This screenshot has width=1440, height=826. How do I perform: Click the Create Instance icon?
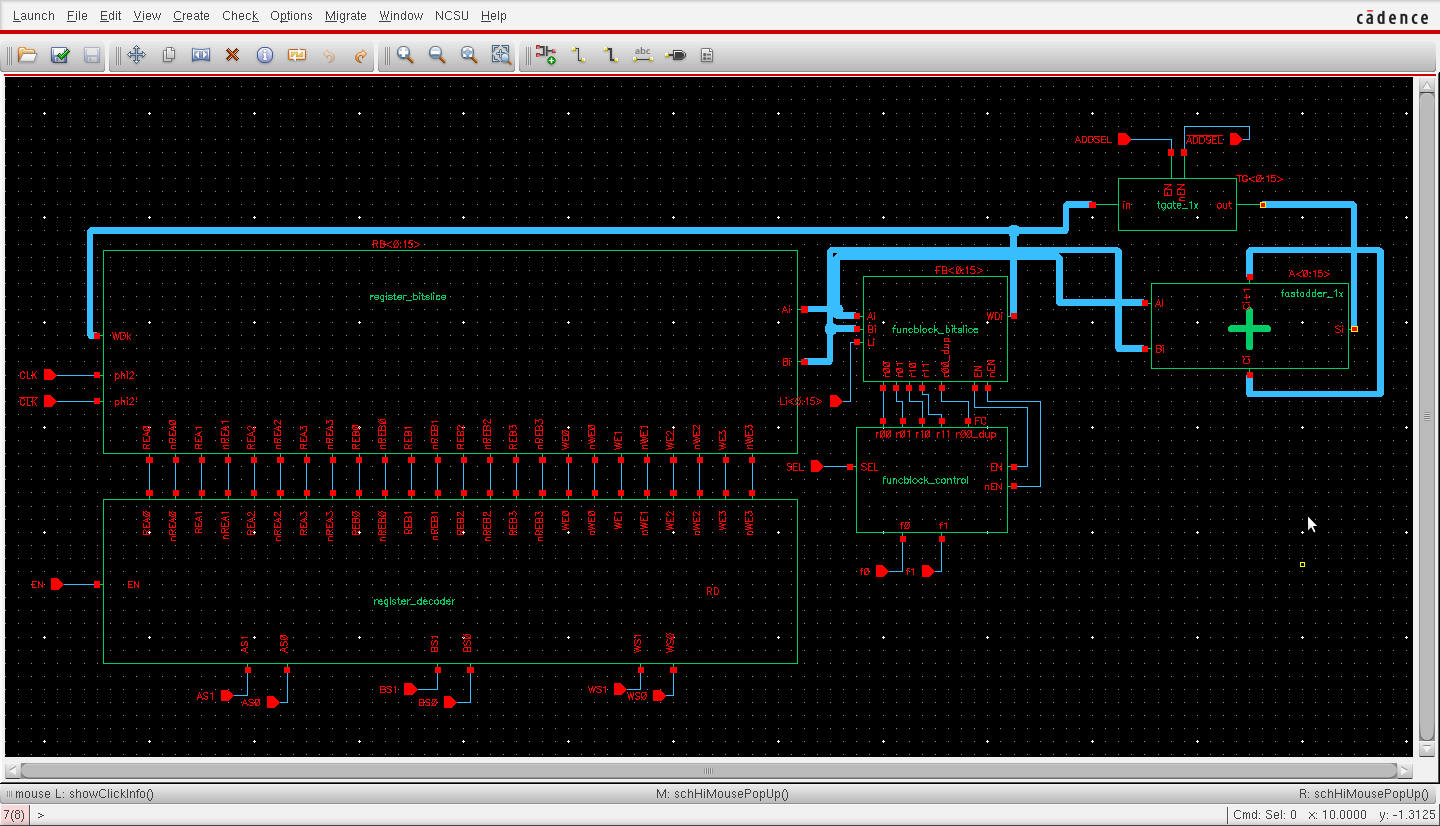click(545, 55)
